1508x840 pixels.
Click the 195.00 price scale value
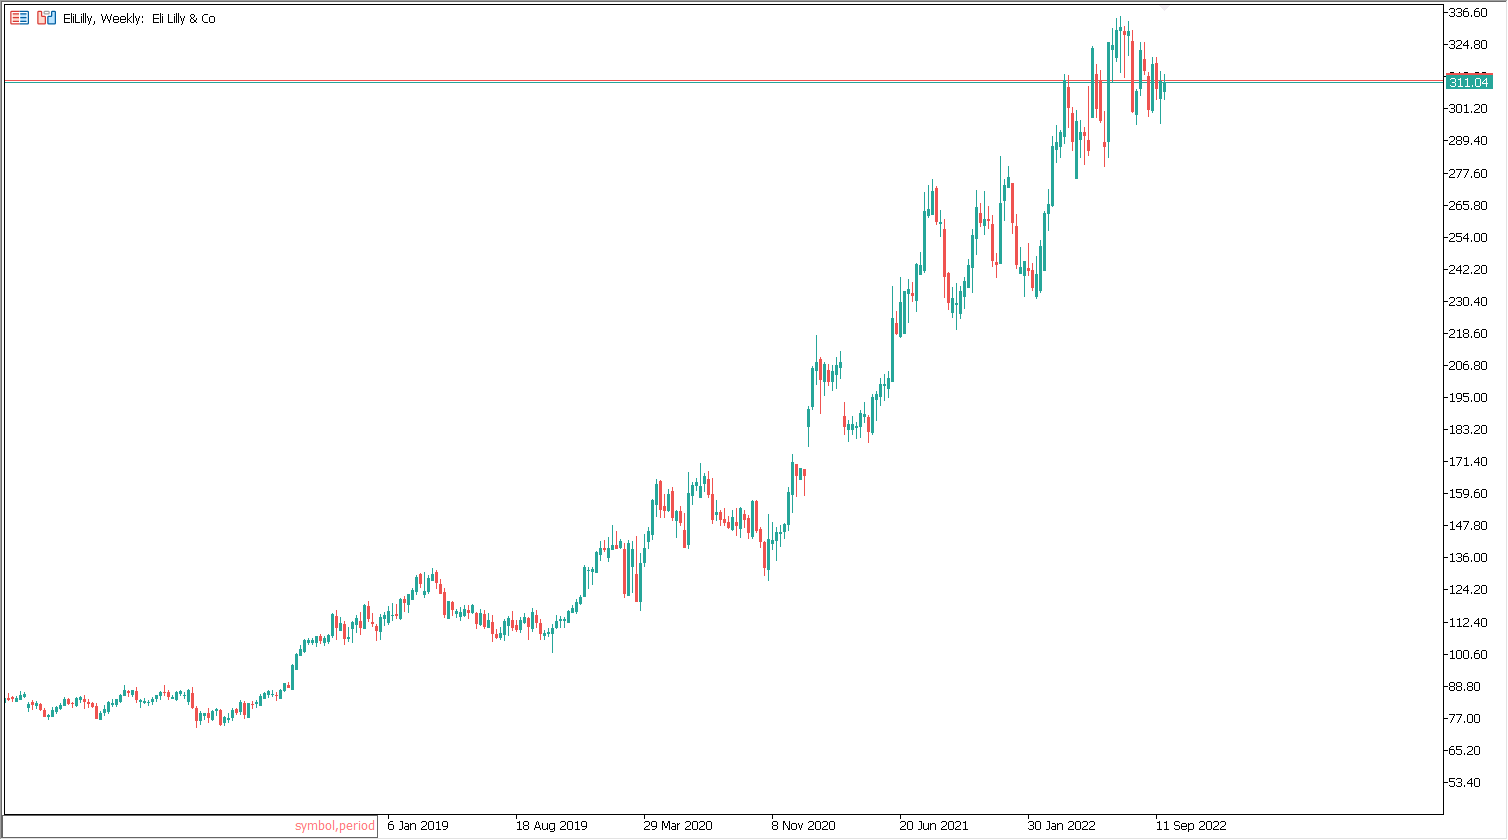click(x=1469, y=398)
